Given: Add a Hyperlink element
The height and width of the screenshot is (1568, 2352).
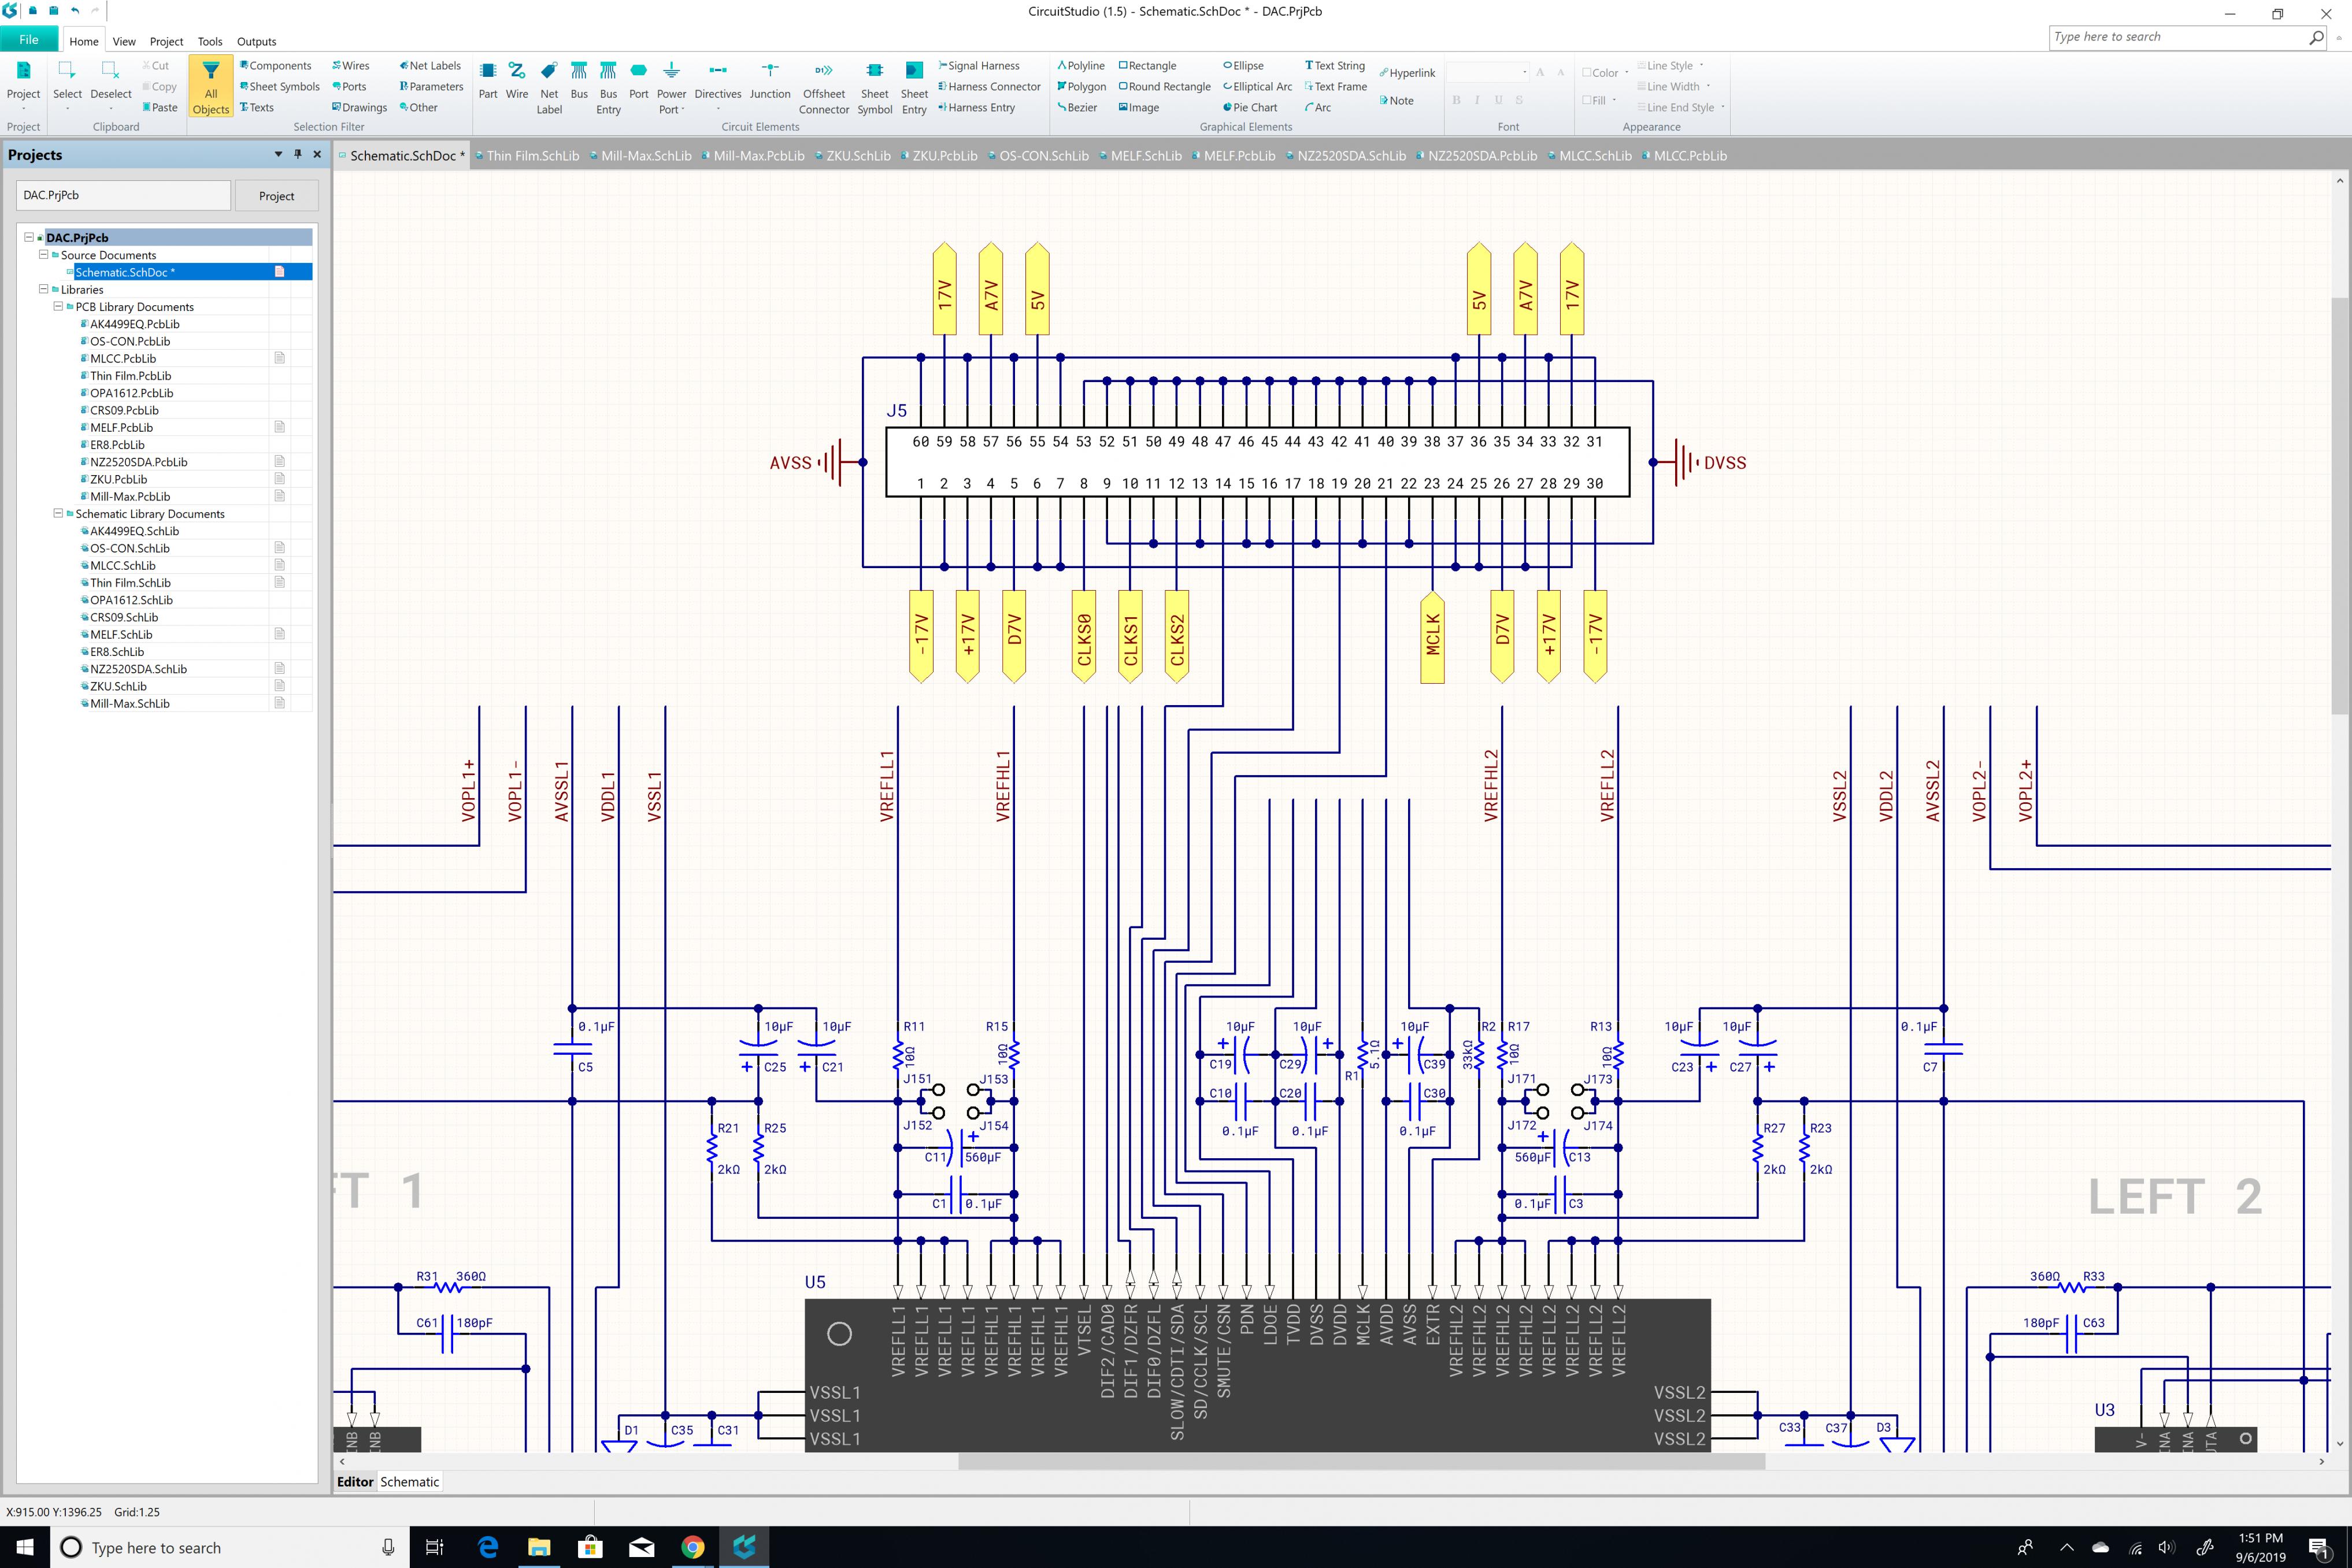Looking at the screenshot, I should [x=1407, y=73].
